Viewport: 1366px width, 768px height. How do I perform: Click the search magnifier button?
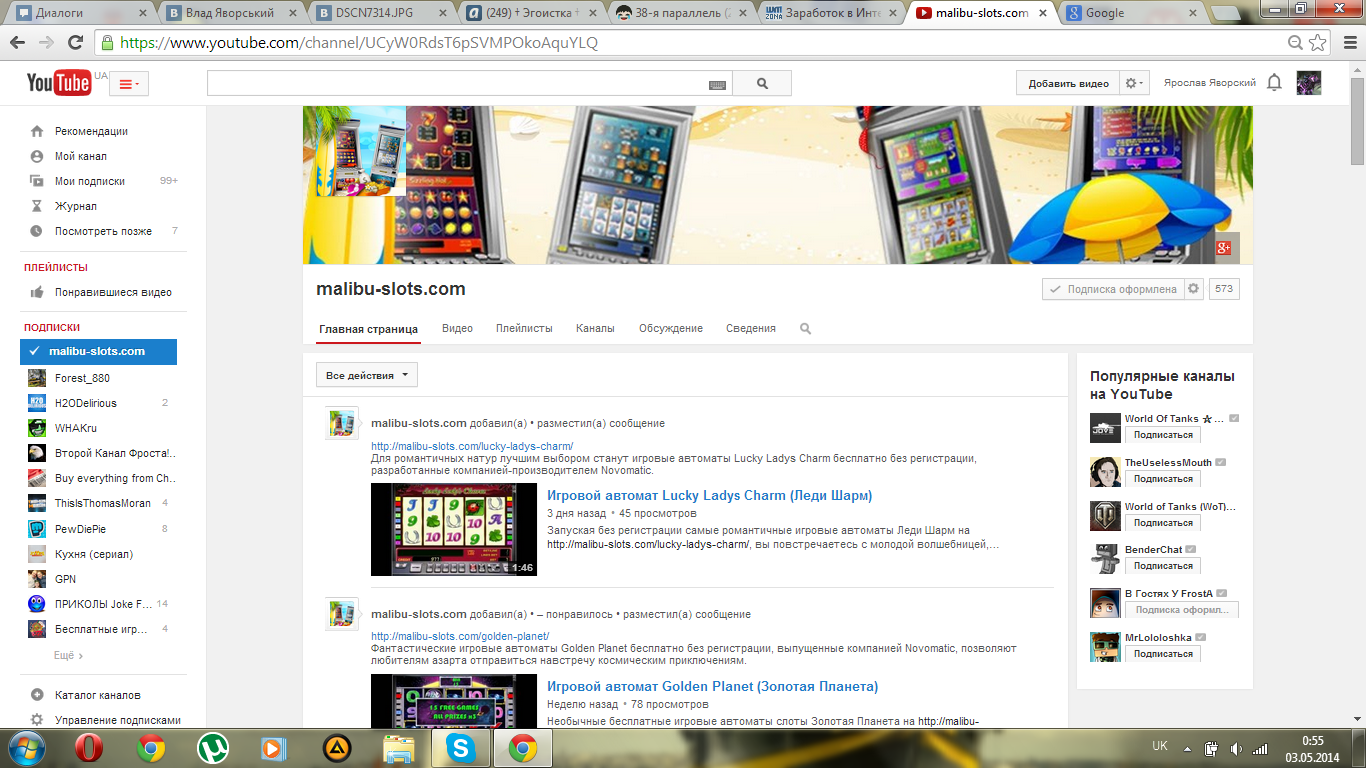pos(762,84)
